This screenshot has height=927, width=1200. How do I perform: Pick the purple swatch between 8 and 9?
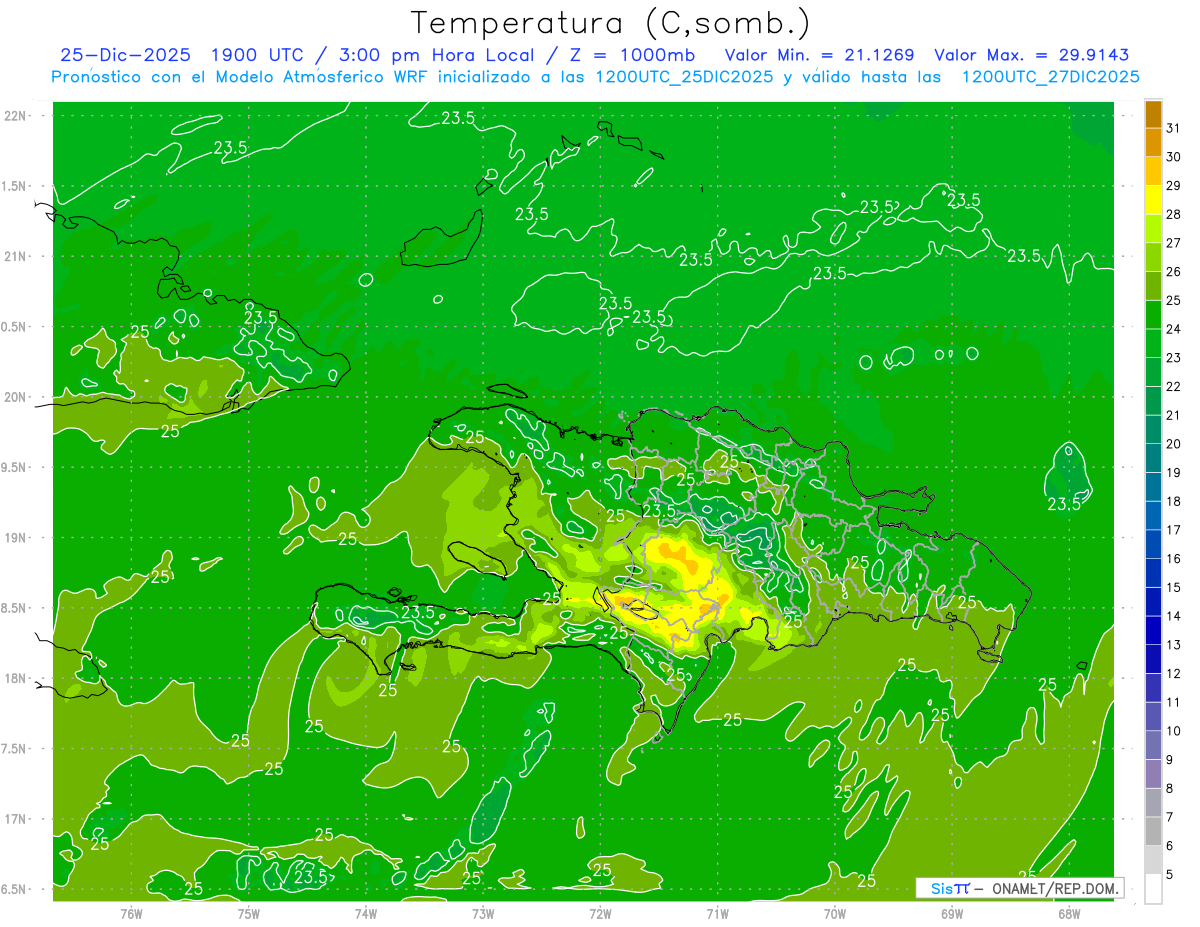[1153, 774]
